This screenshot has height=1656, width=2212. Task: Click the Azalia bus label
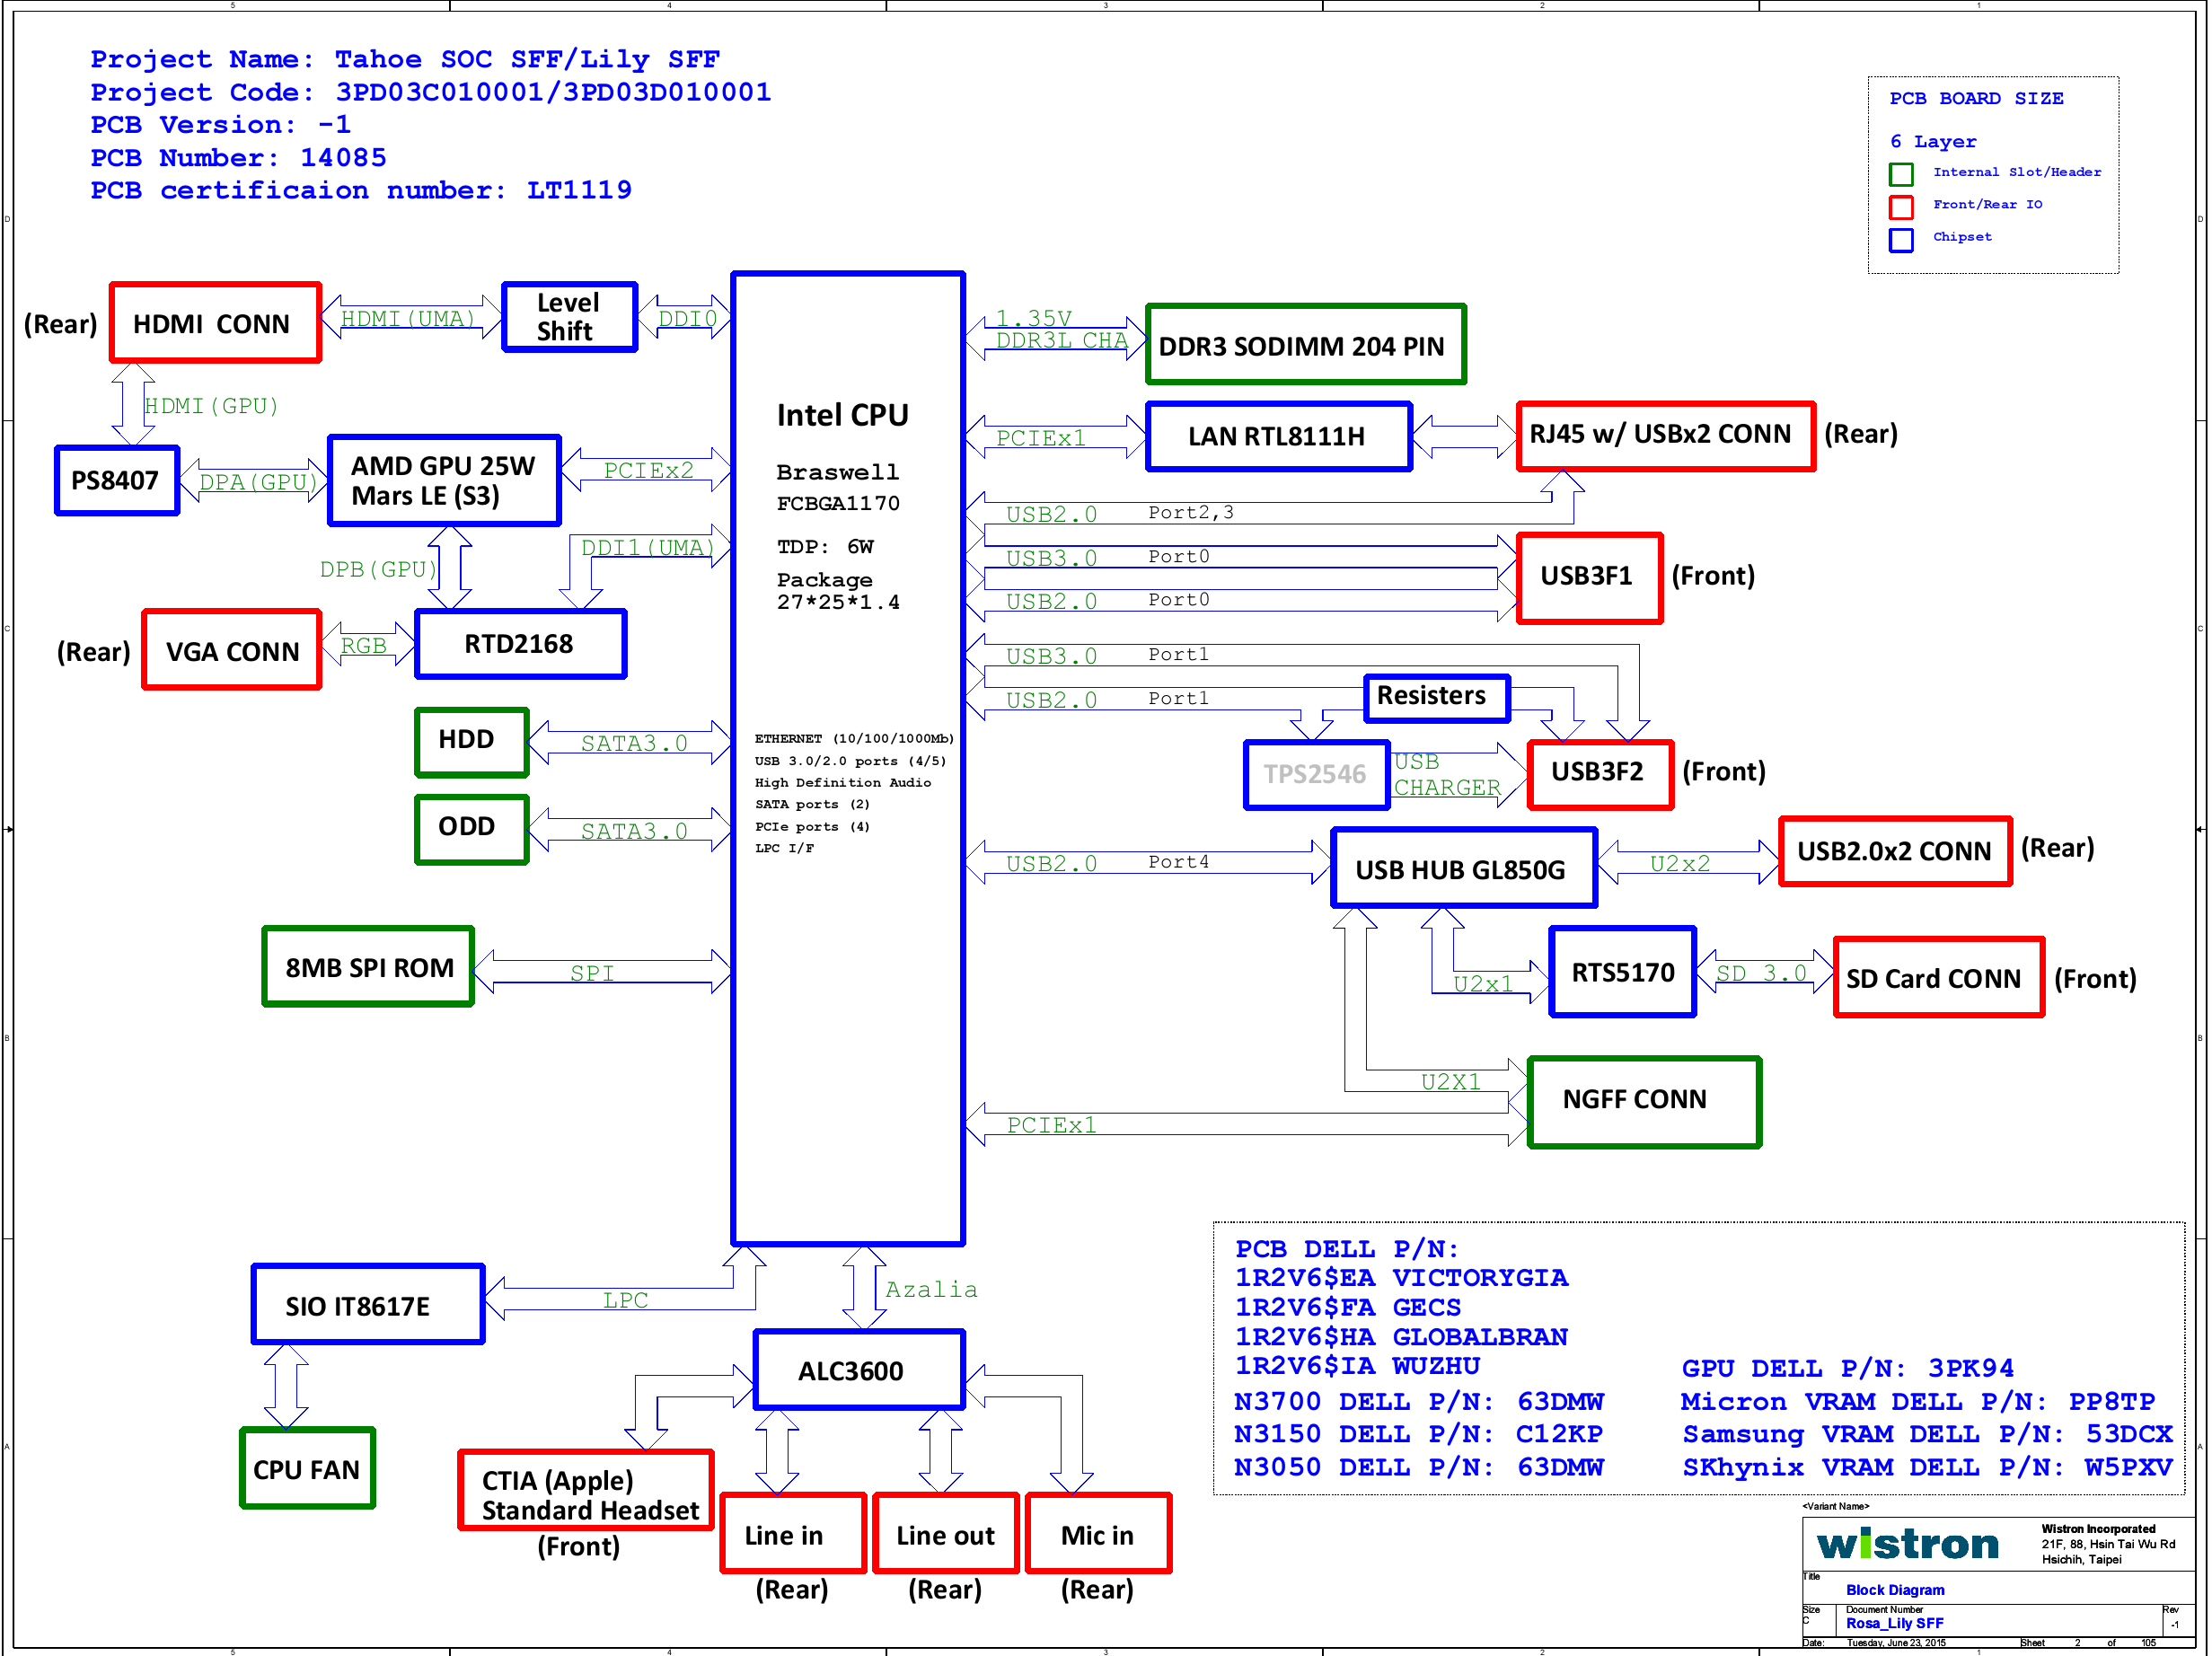(x=931, y=1289)
